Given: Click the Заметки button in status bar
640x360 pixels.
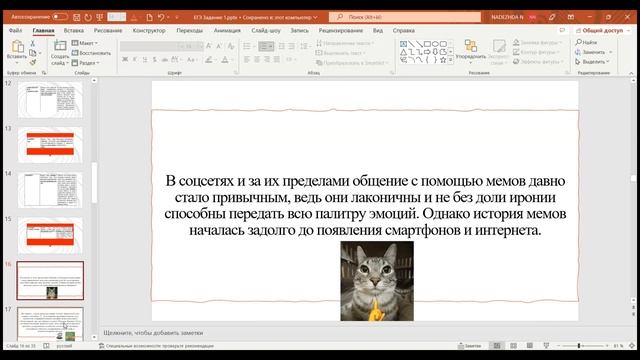Looking at the screenshot, I should 469,346.
